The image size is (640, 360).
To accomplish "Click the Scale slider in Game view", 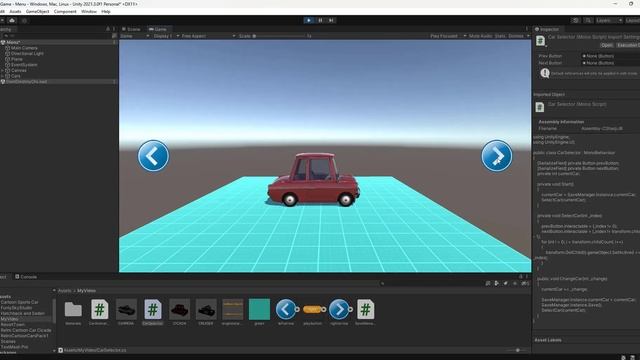I will tap(280, 36).
